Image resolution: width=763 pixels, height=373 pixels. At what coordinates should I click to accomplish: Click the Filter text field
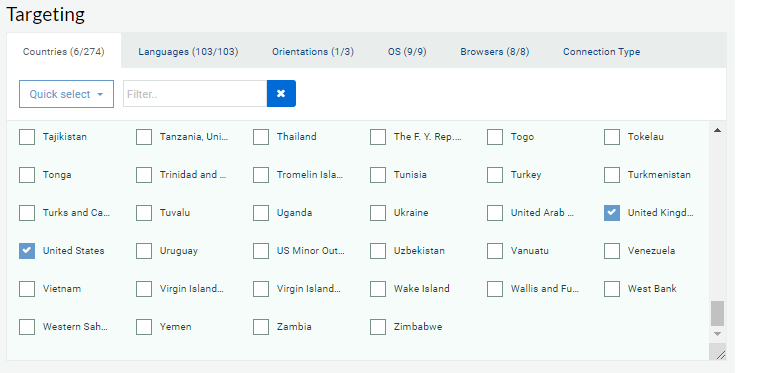coord(195,93)
